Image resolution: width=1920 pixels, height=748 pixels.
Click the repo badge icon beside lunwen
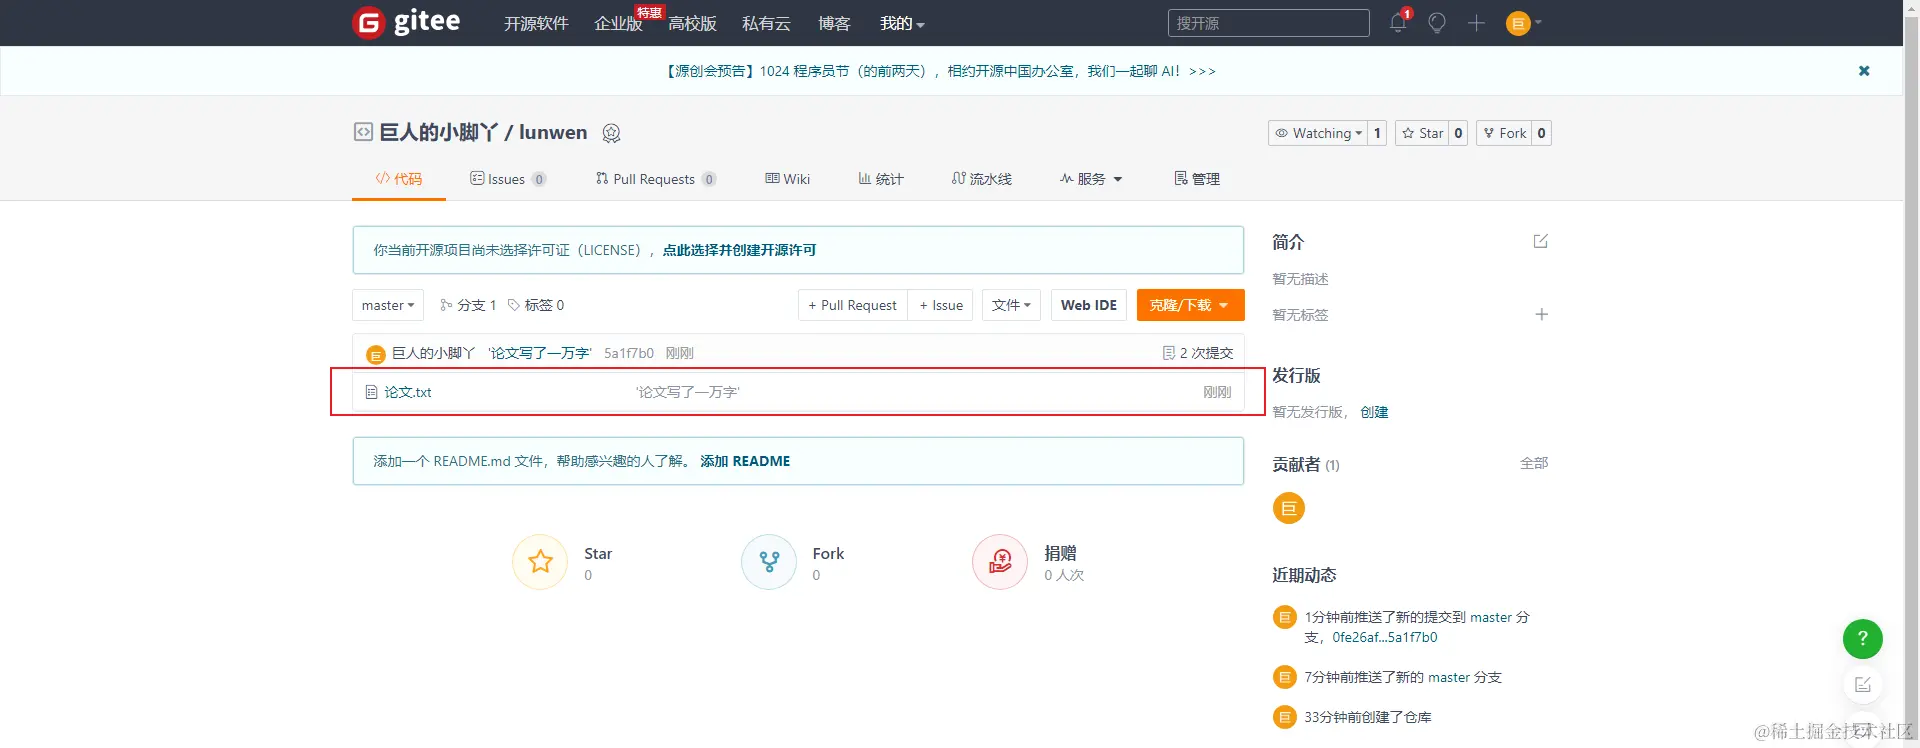click(x=612, y=133)
